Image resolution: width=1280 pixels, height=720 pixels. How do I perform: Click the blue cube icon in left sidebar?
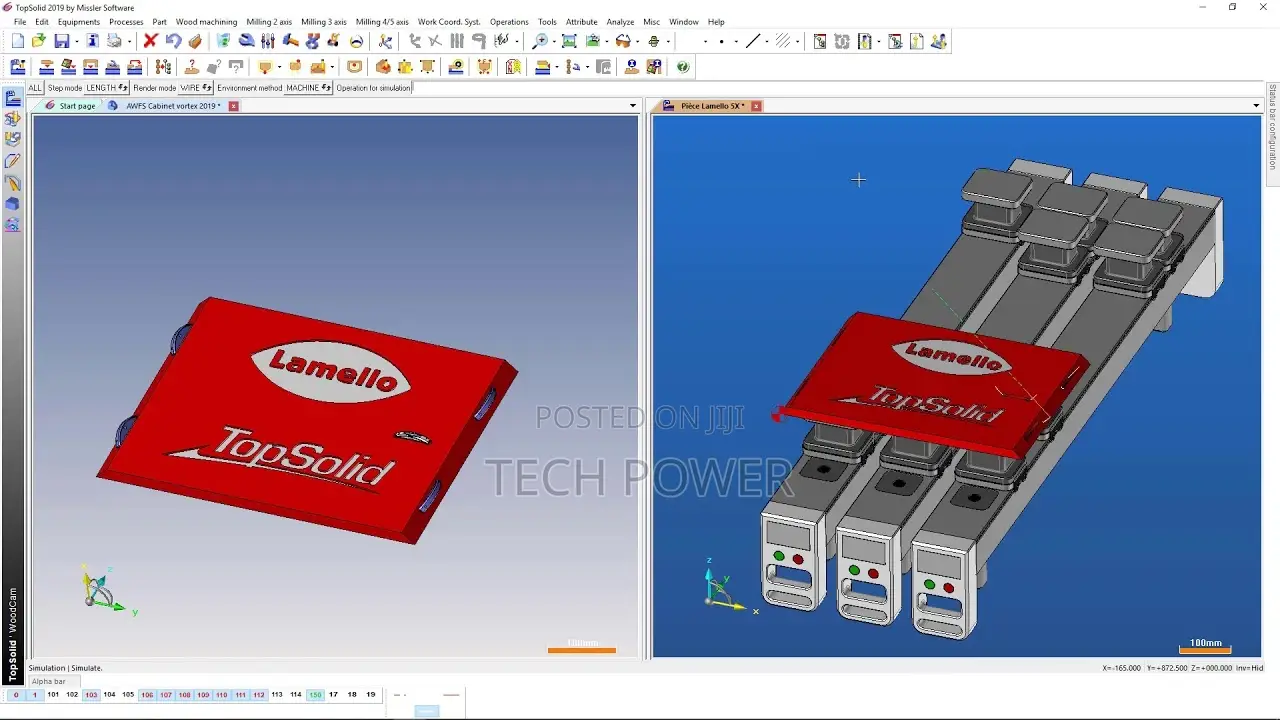[13, 203]
